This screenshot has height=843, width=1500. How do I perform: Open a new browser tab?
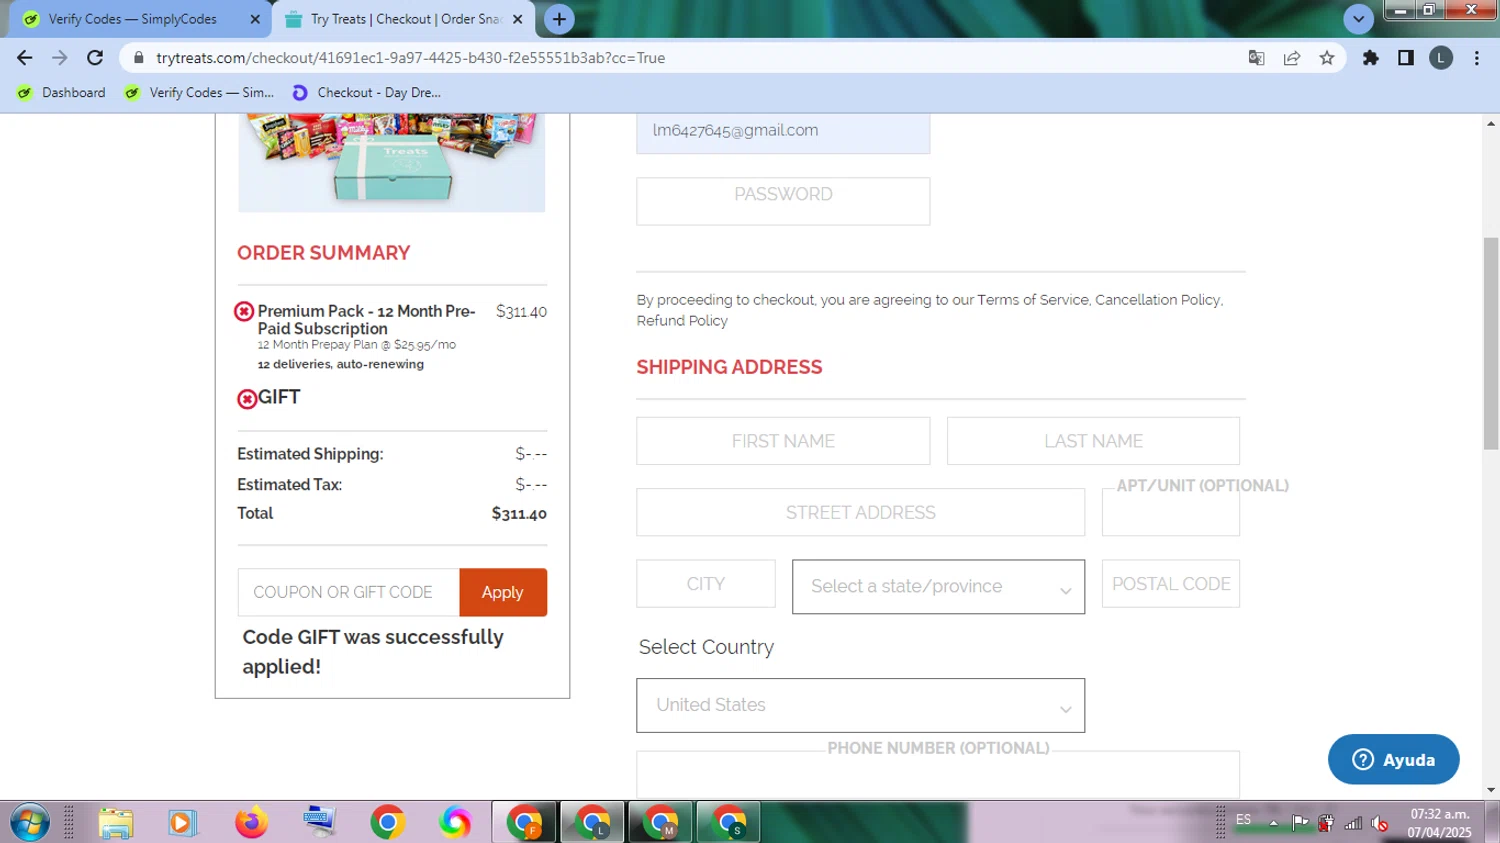point(559,19)
